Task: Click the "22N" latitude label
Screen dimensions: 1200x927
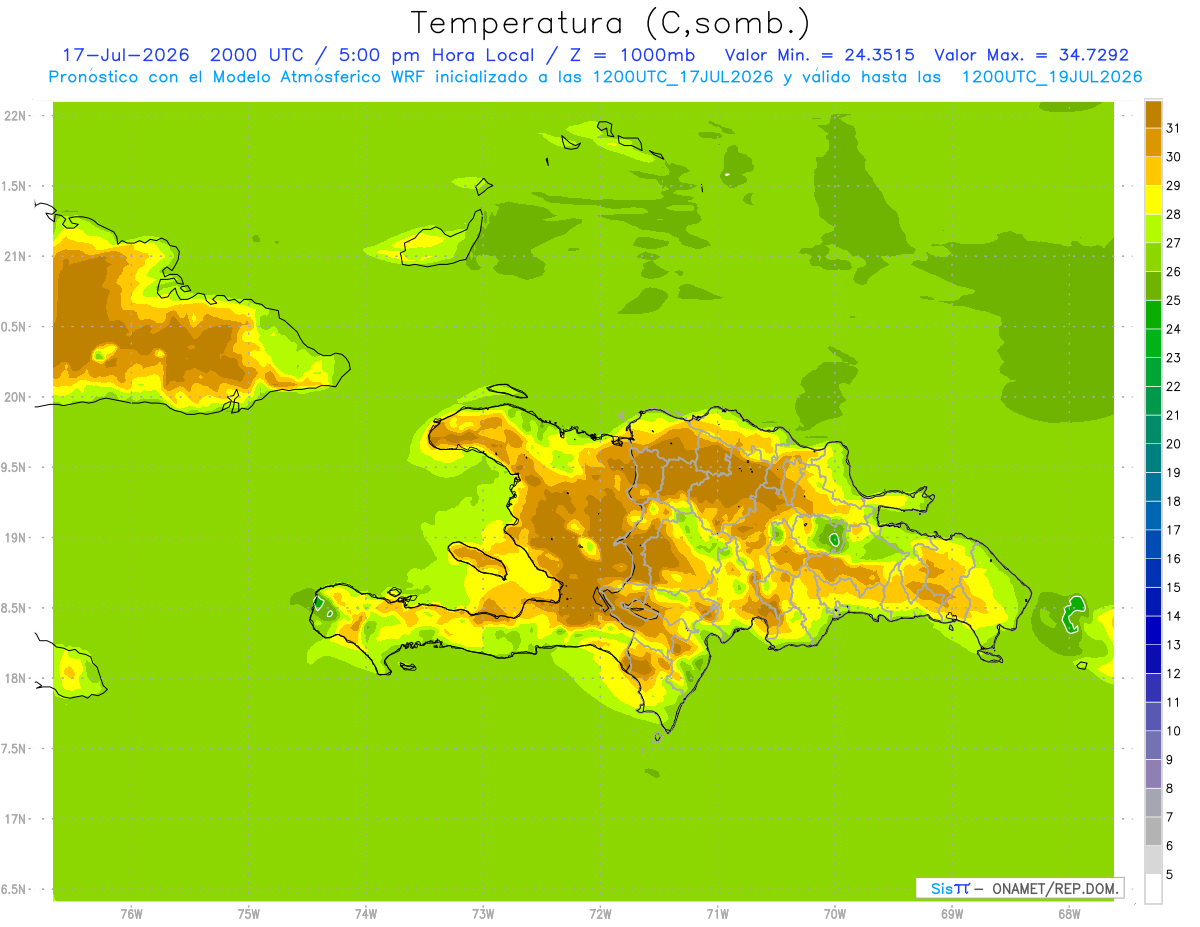Action: [x=16, y=115]
